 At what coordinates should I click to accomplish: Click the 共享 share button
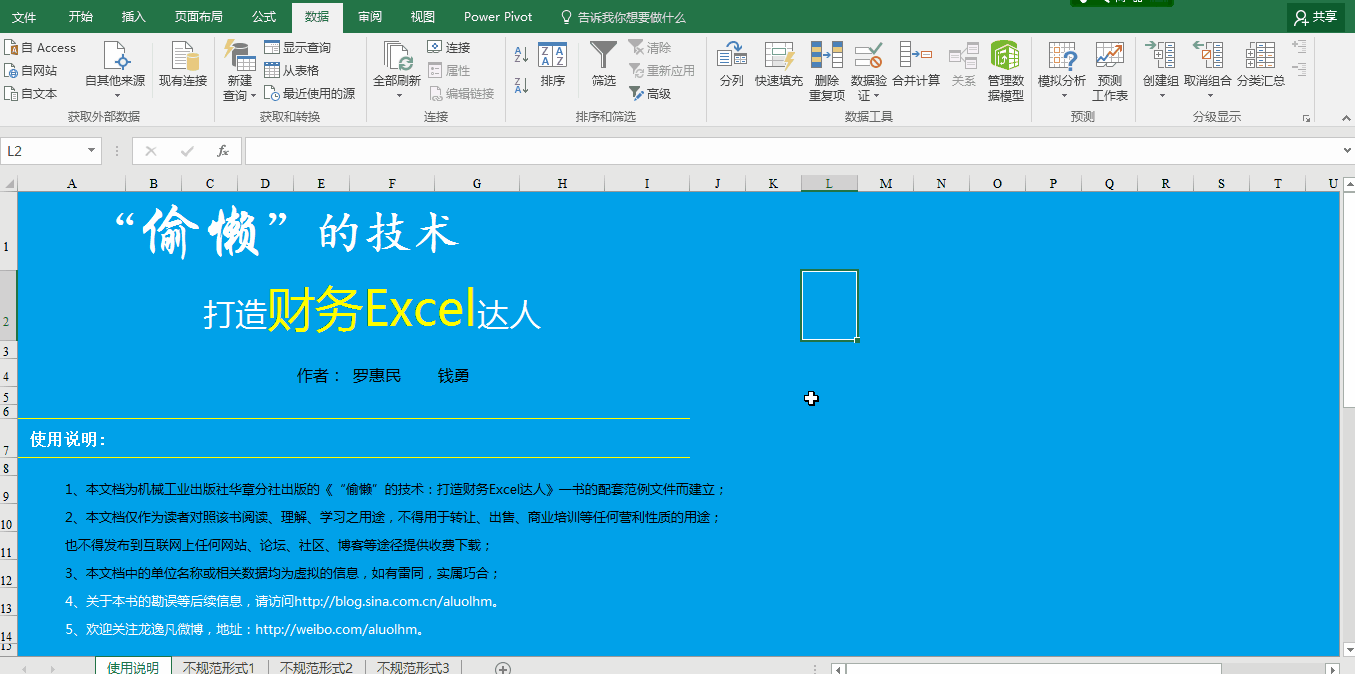[1315, 17]
